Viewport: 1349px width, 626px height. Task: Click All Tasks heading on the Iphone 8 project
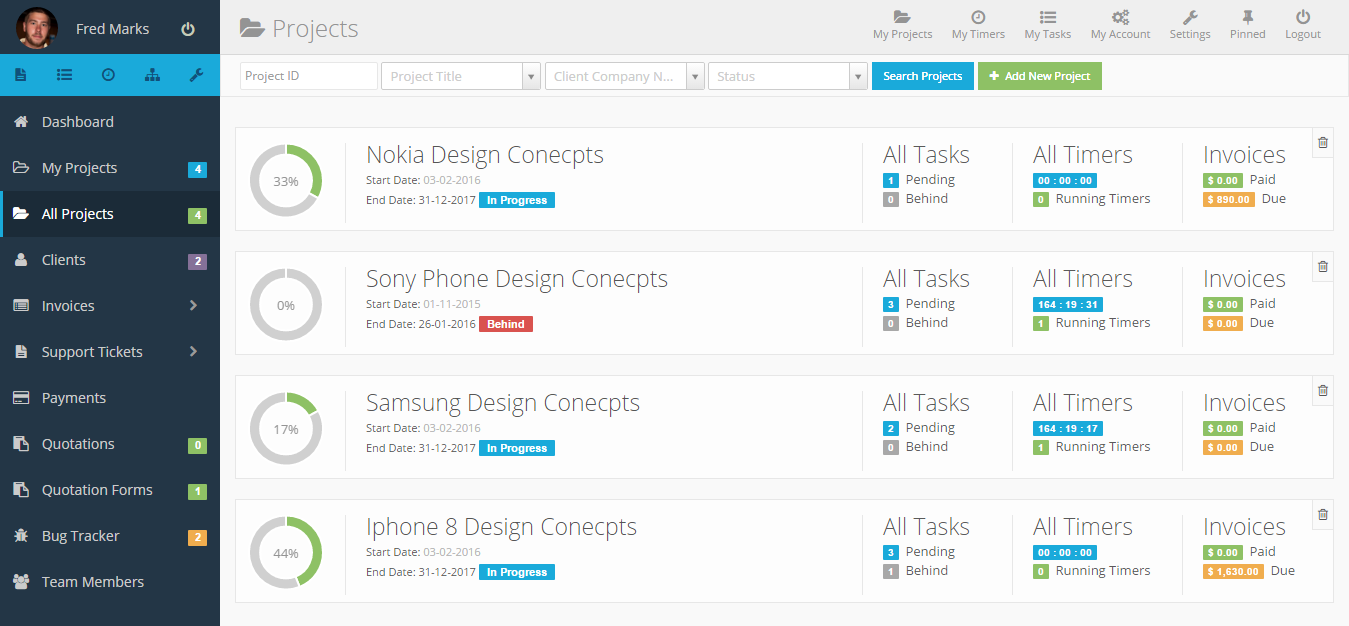click(x=926, y=527)
